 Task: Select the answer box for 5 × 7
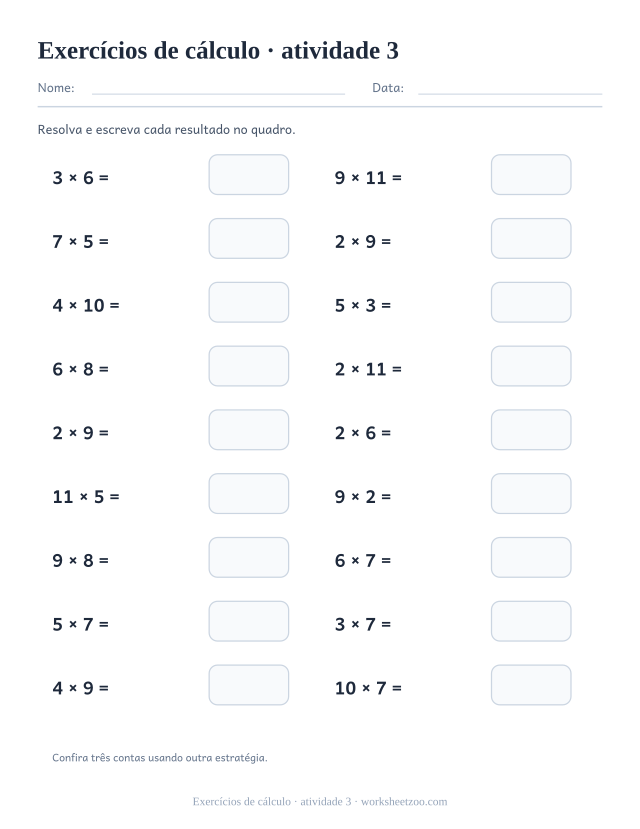249,621
